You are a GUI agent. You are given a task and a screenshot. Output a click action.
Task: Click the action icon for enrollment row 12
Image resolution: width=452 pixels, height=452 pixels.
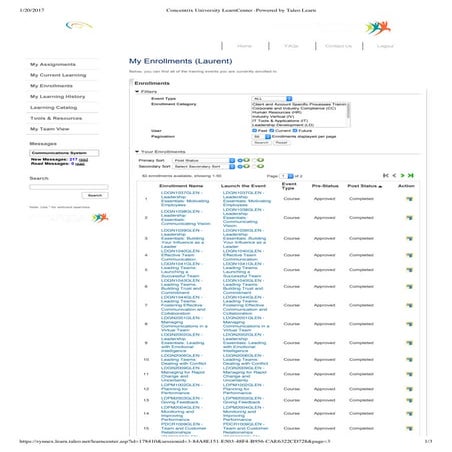[x=409, y=389]
